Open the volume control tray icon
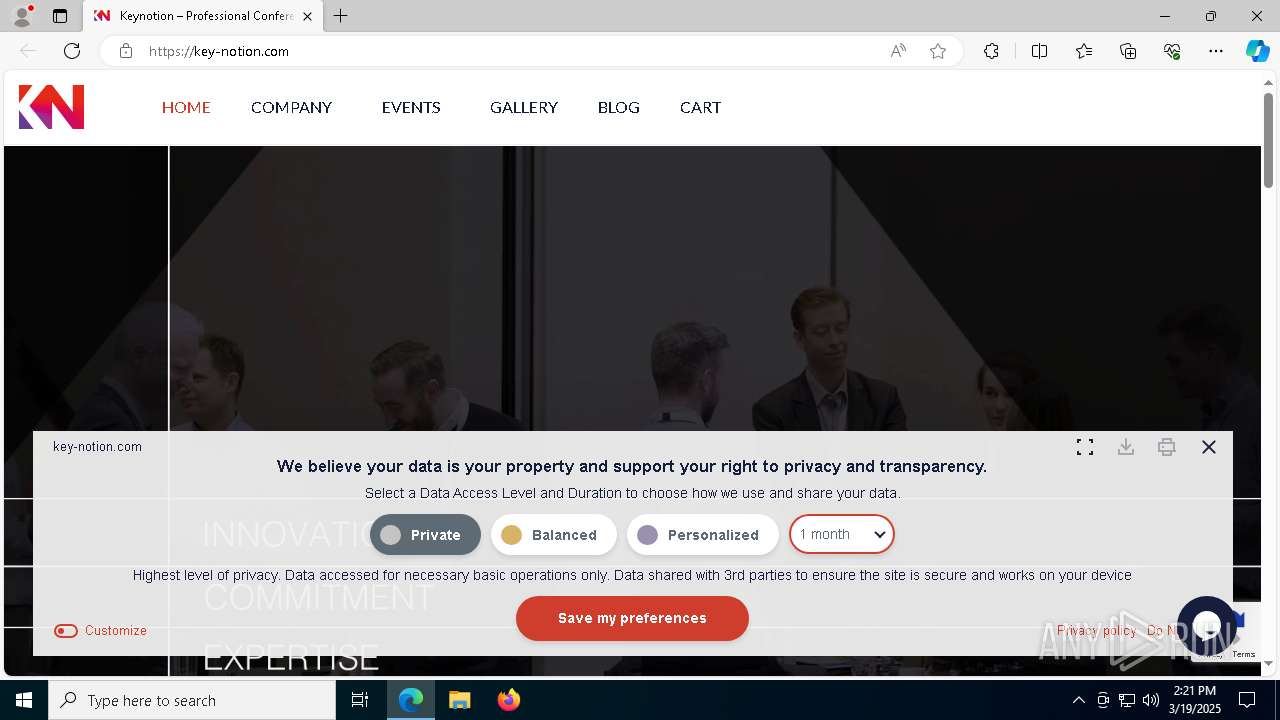Screen dimensions: 1280x720 pyautogui.click(x=1151, y=700)
